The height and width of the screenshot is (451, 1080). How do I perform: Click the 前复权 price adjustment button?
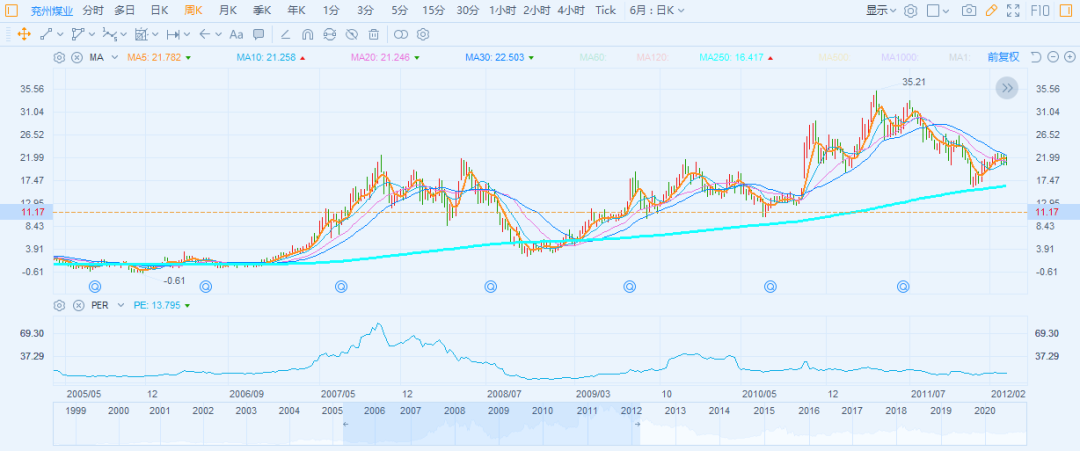1003,57
